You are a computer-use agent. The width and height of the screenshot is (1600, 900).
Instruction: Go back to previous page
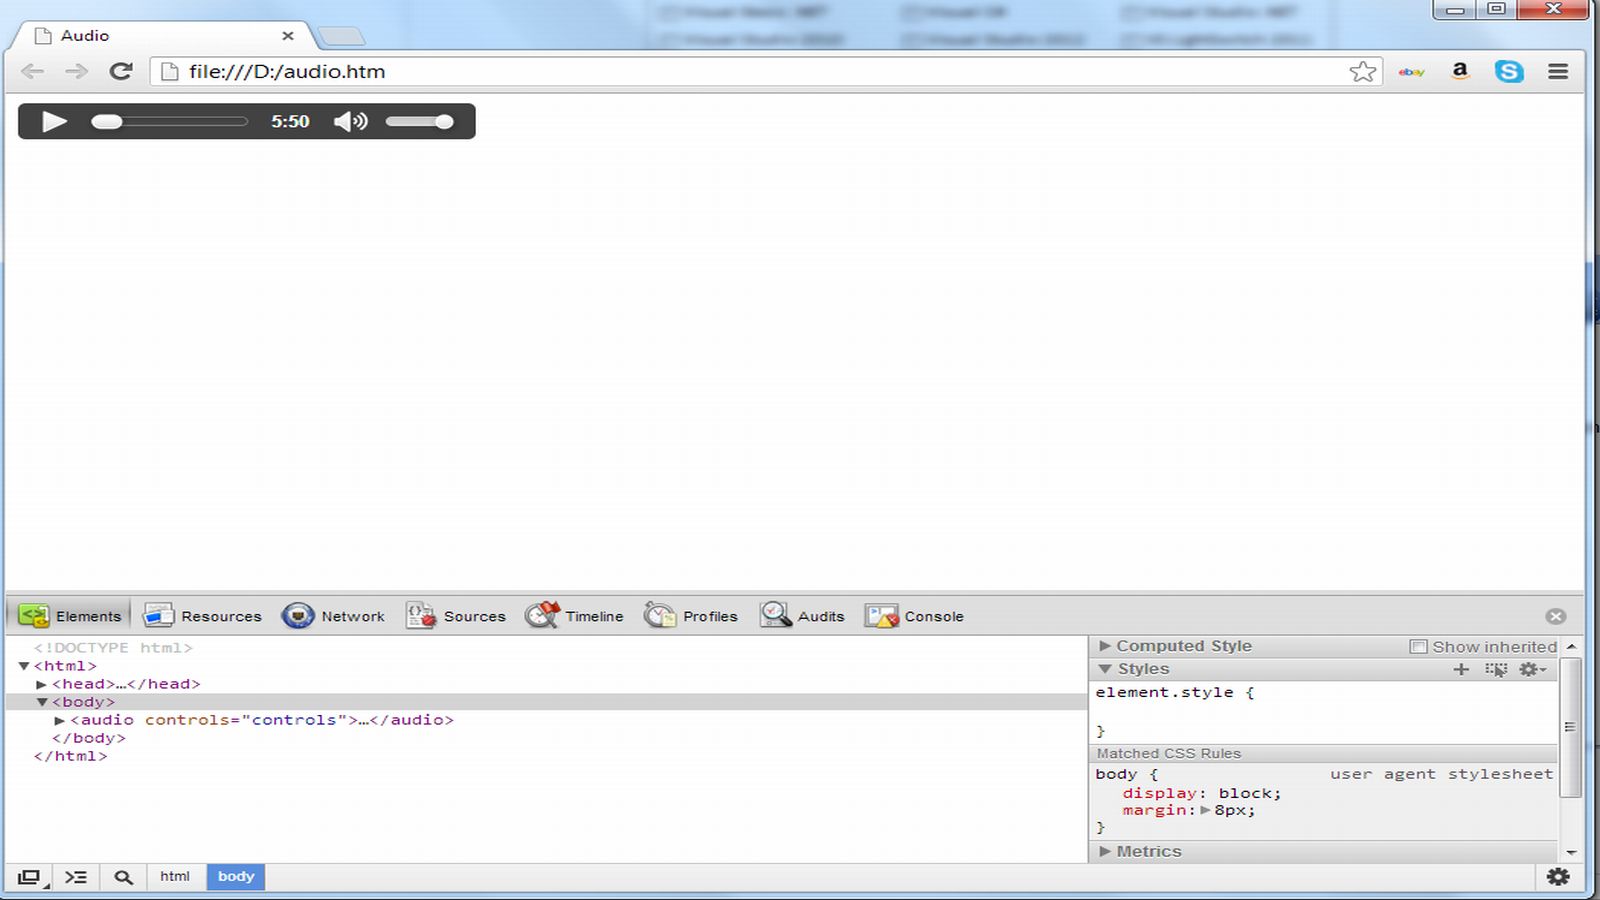(32, 71)
